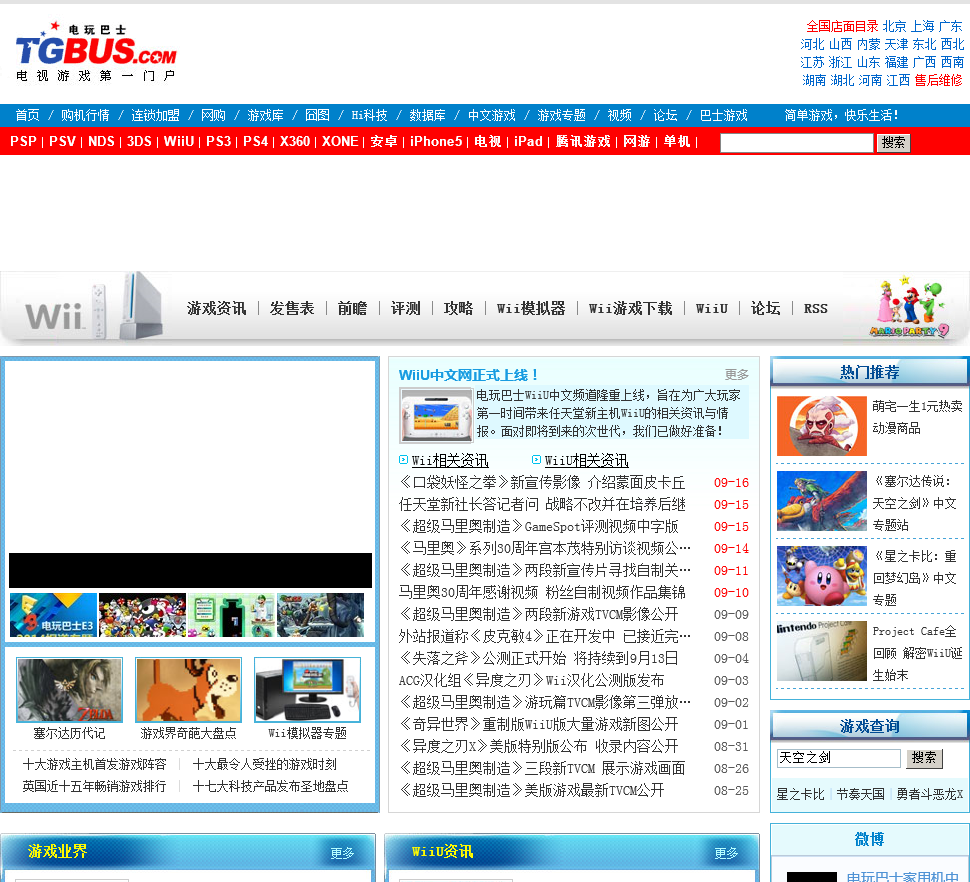970x882 pixels.
Task: Open 中文游戏 in the navigation bar
Action: click(x=492, y=115)
